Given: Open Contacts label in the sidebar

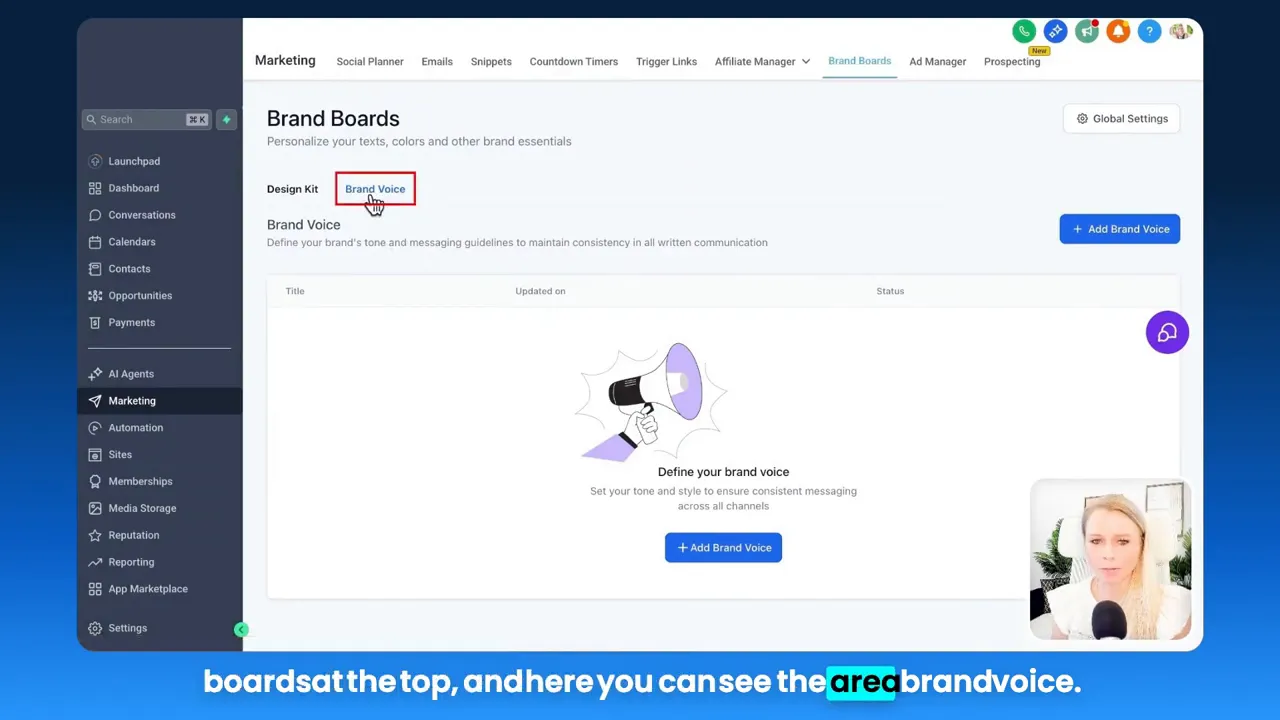Looking at the screenshot, I should [x=129, y=269].
